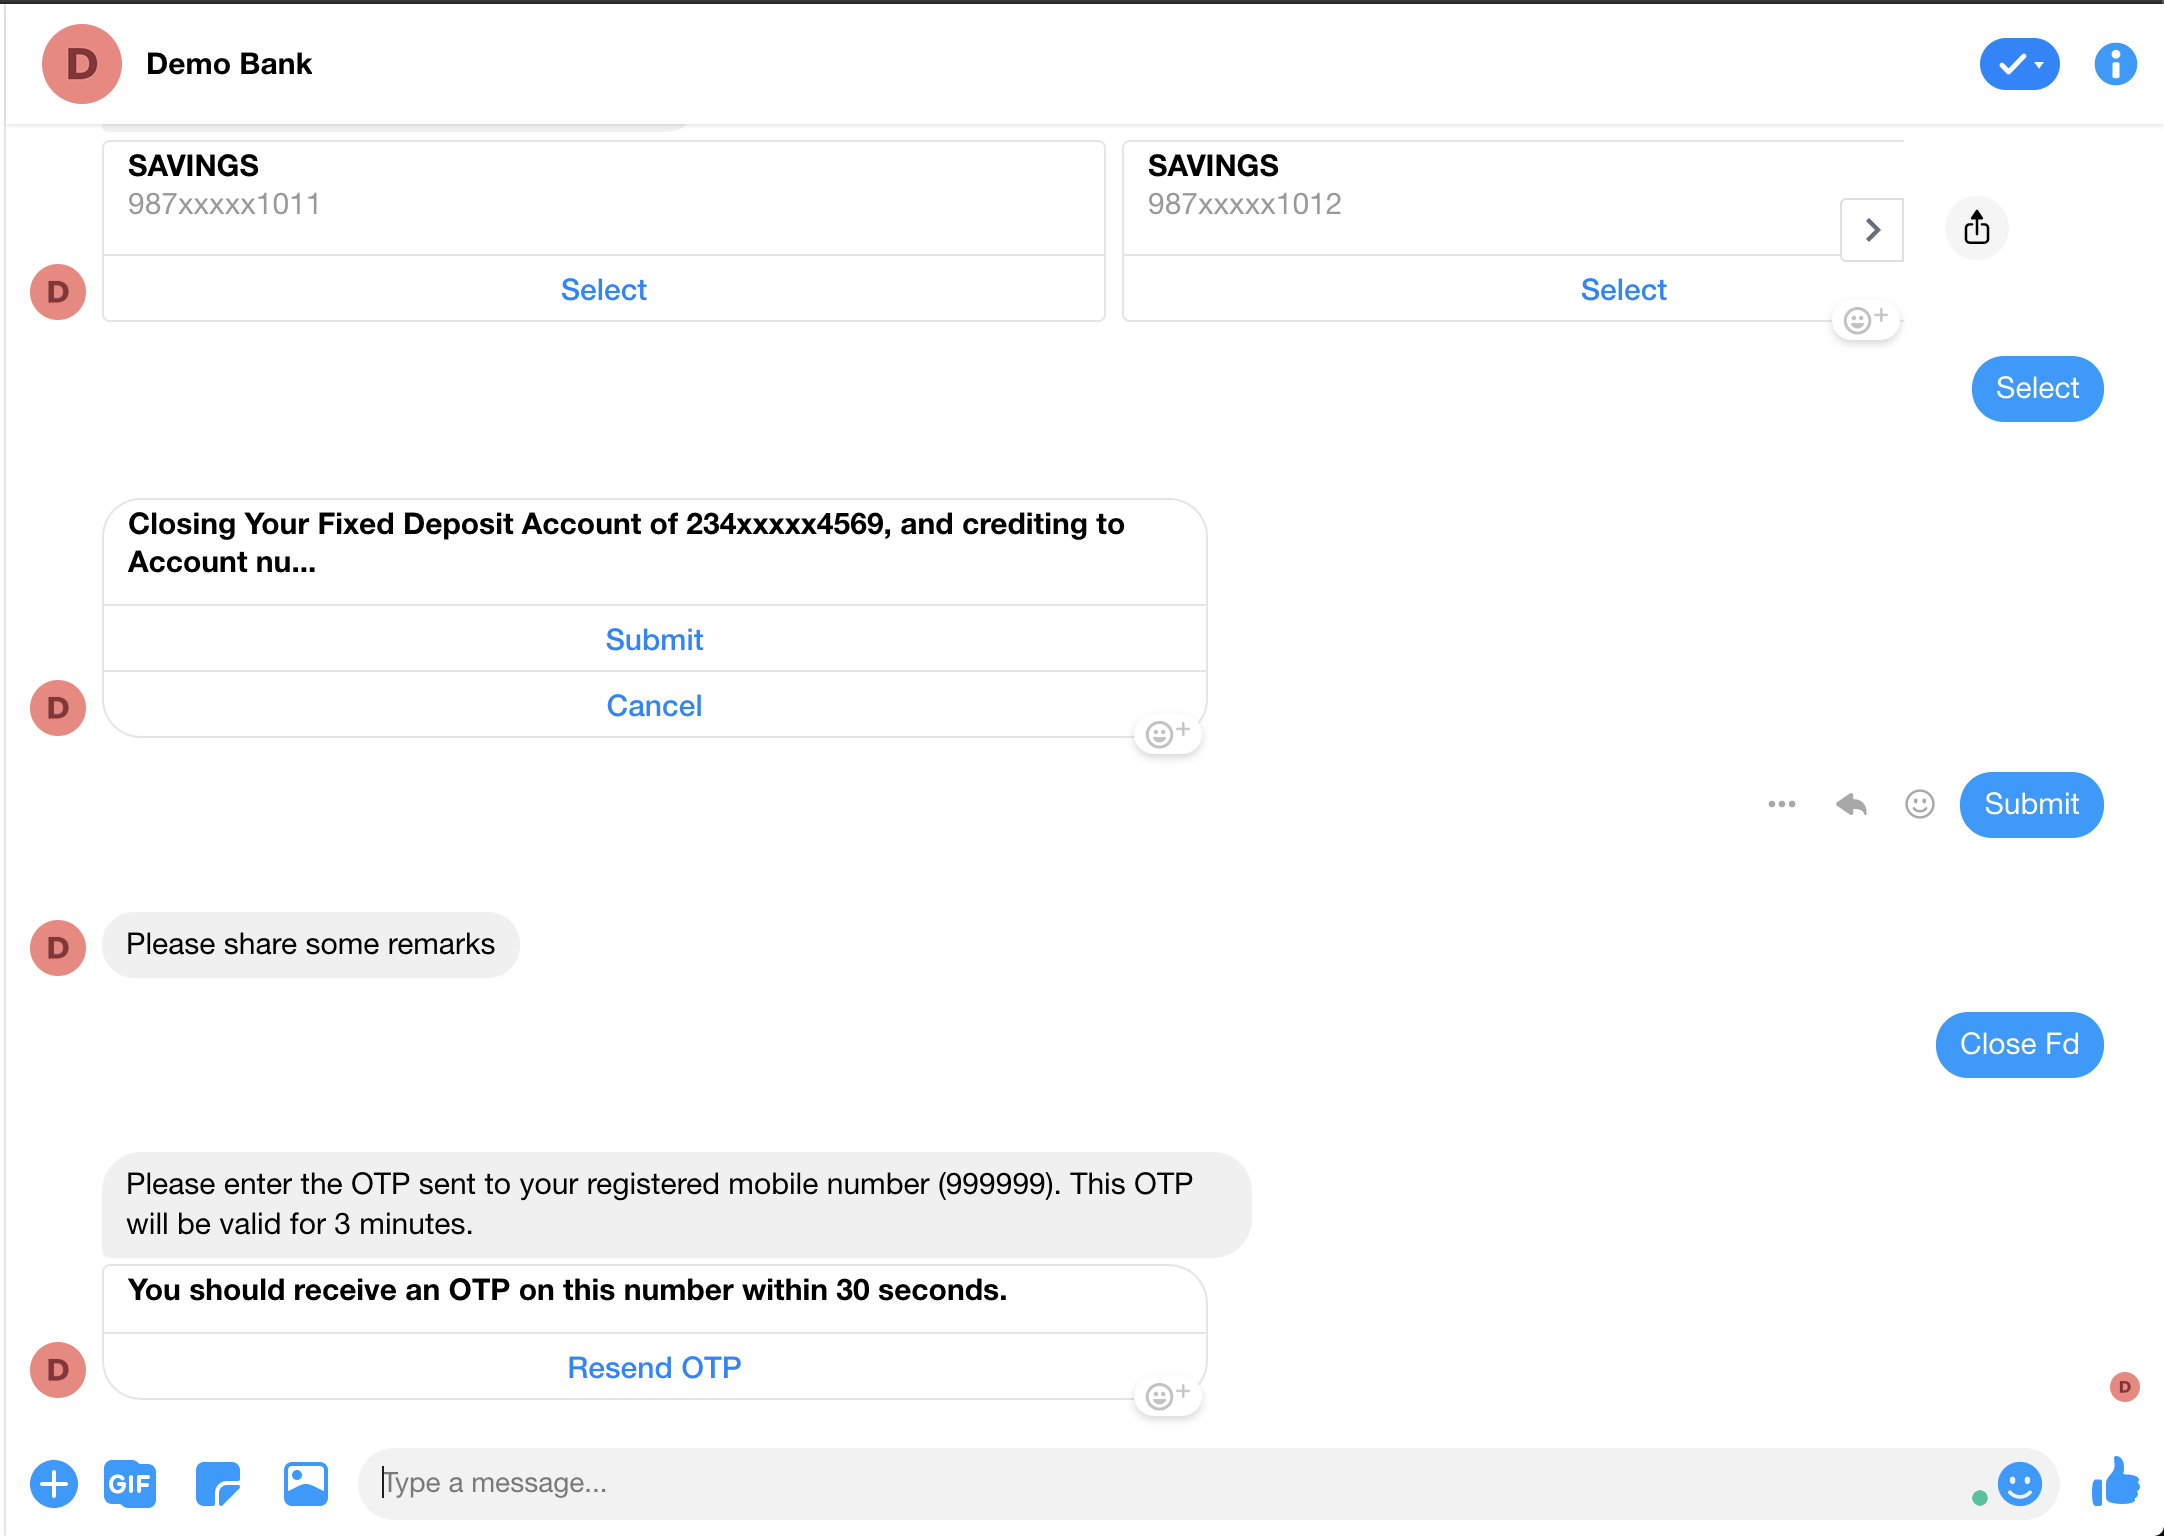Attach a photo with the image icon
Viewport: 2164px width, 1536px height.
click(305, 1483)
